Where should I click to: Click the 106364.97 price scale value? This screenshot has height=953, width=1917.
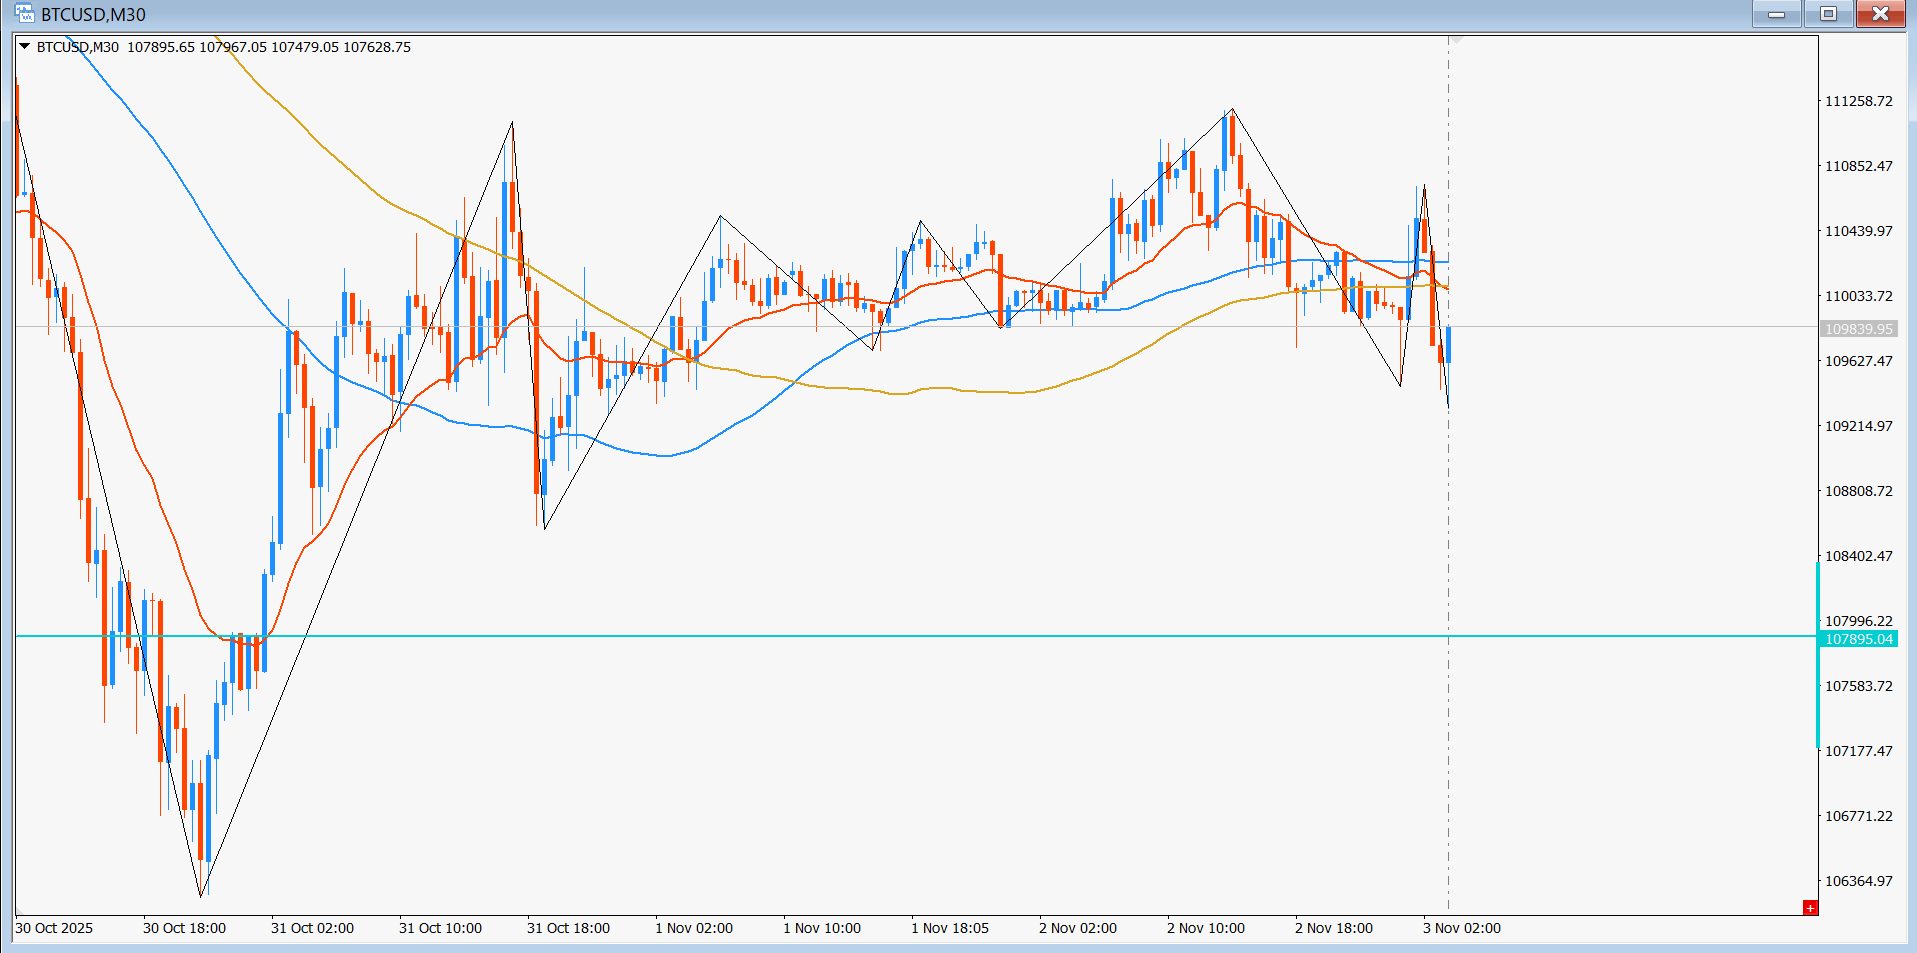1858,881
